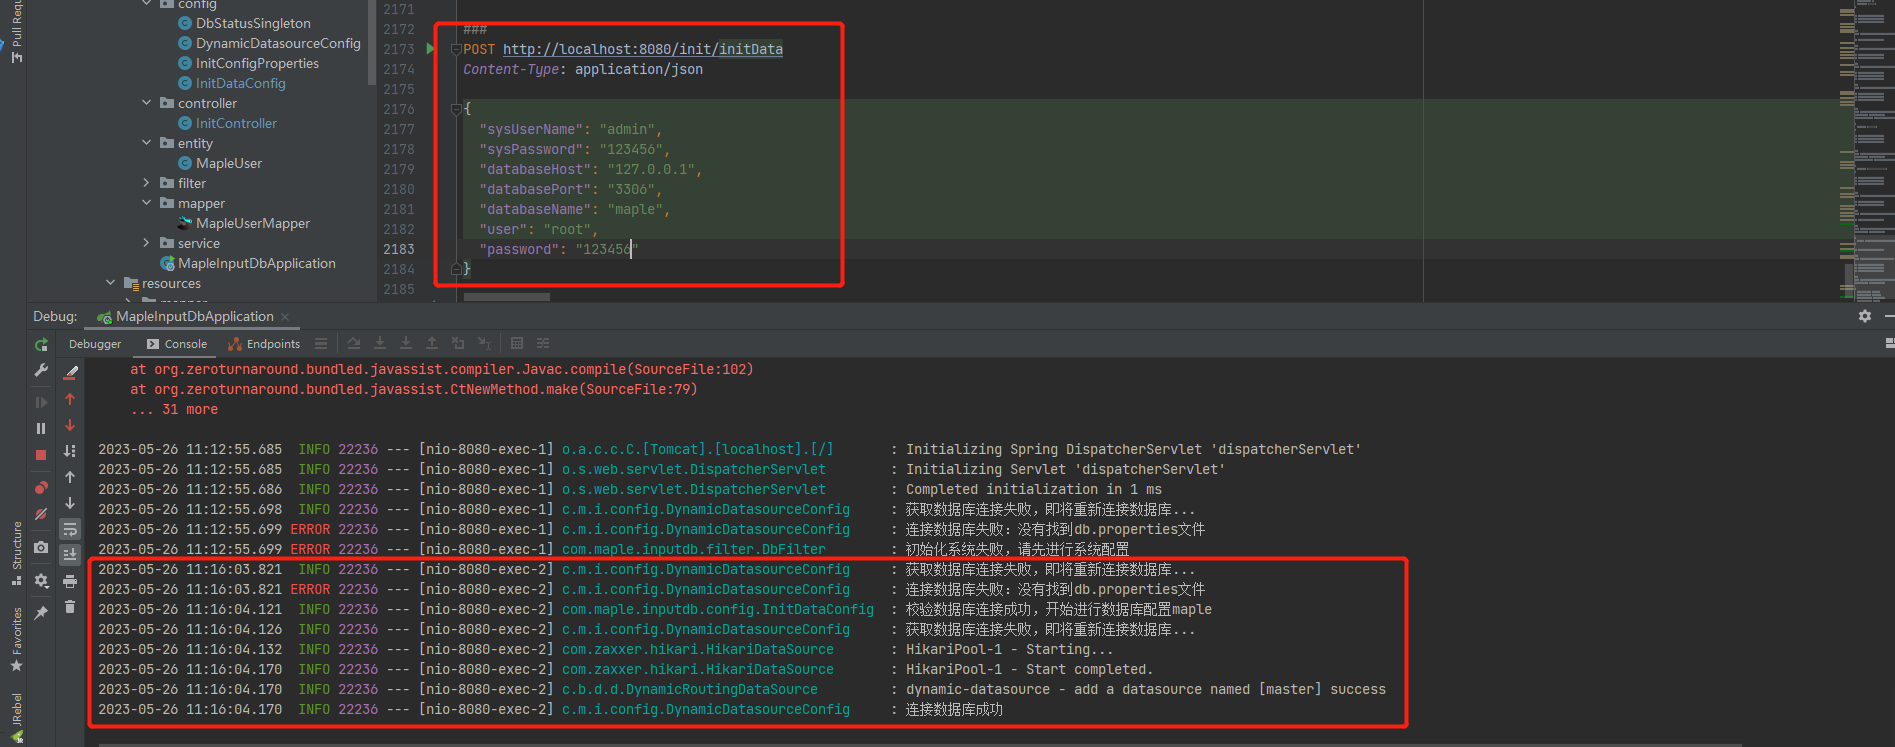
Task: Mute breakpoints in debug sidebar
Action: (x=41, y=514)
